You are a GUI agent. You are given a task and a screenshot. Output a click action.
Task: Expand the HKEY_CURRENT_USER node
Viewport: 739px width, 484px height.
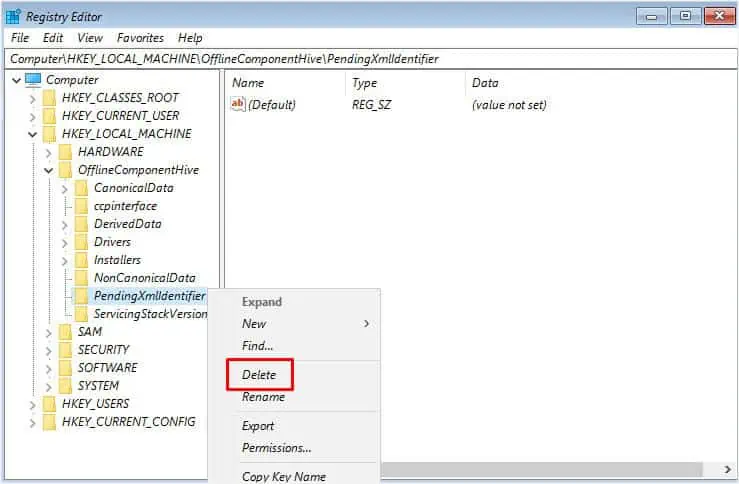33,116
